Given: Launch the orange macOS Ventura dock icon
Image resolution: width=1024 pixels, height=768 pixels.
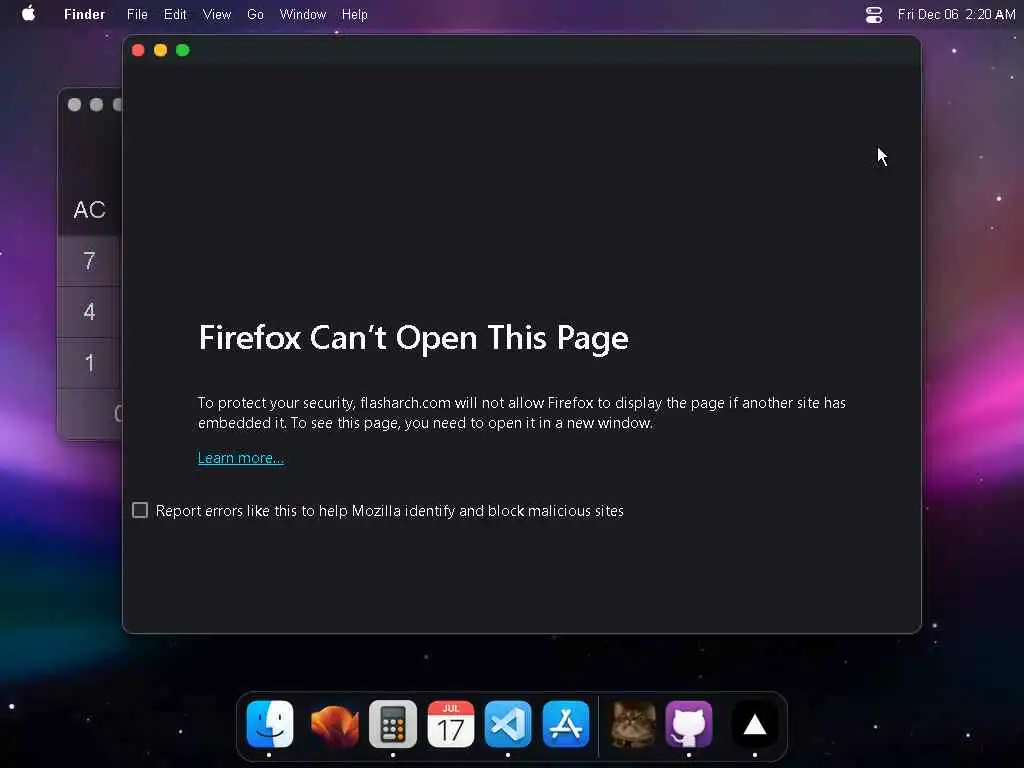Looking at the screenshot, I should tap(334, 724).
